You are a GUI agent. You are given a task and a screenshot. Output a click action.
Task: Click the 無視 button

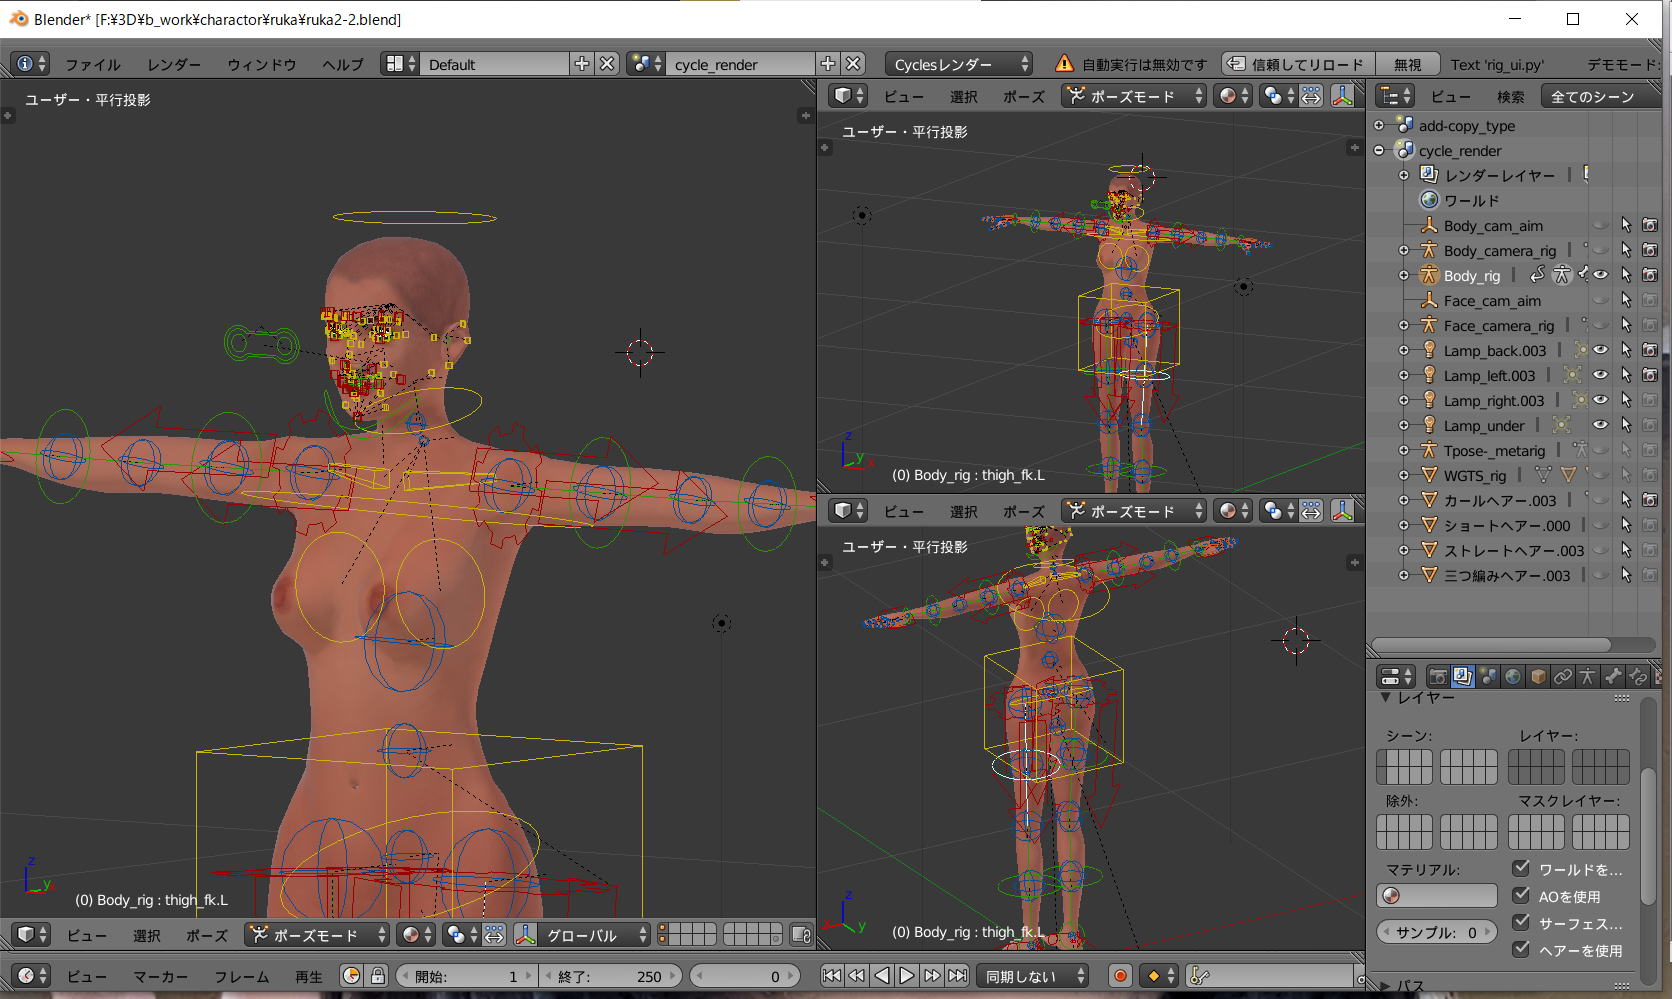point(1407,64)
